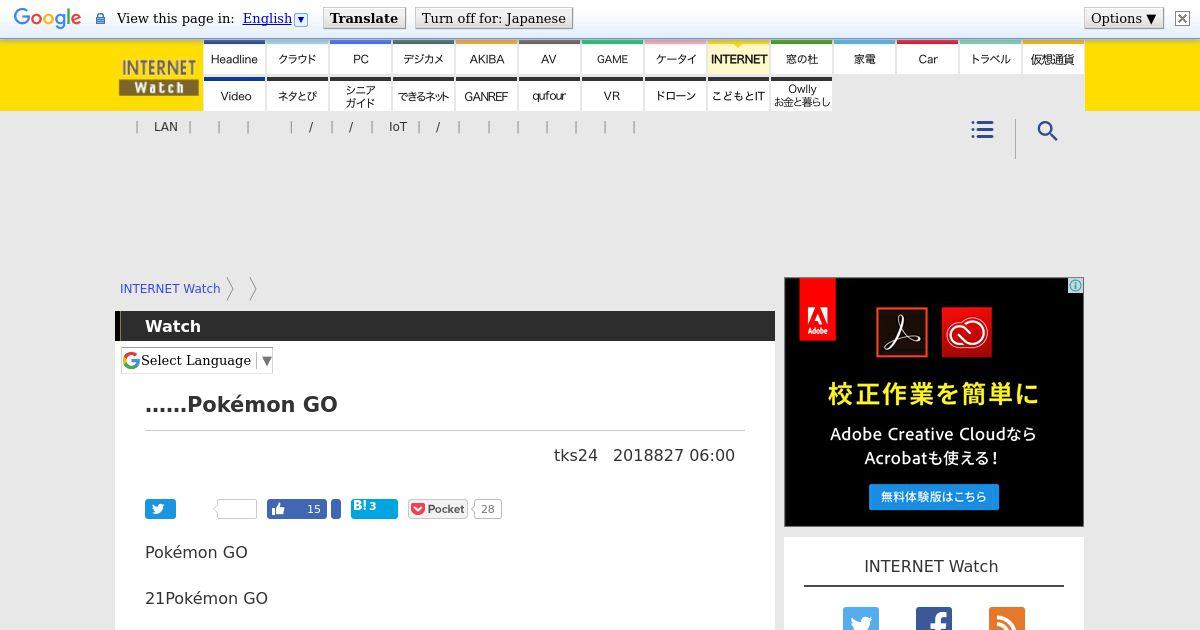Open the デジカメ tab
Screen dimensions: 1200x630
tap(423, 59)
